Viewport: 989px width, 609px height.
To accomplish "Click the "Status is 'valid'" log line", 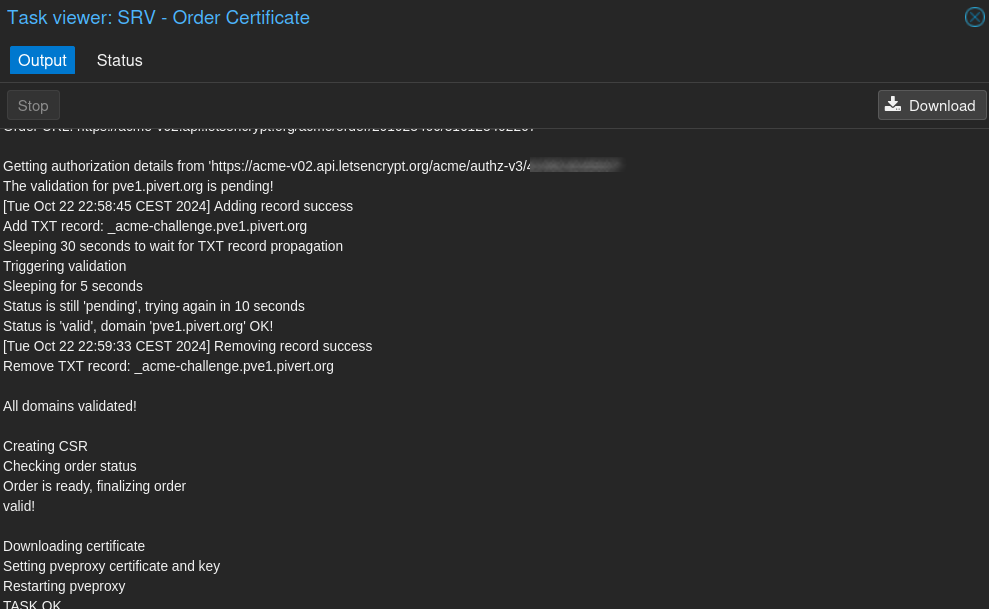I will click(x=138, y=326).
